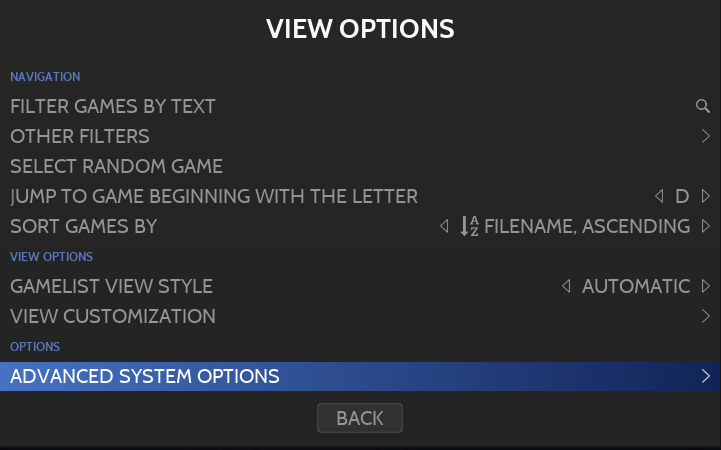Select the Gamelist View Style row
Image resolution: width=721 pixels, height=450 pixels.
(x=111, y=286)
